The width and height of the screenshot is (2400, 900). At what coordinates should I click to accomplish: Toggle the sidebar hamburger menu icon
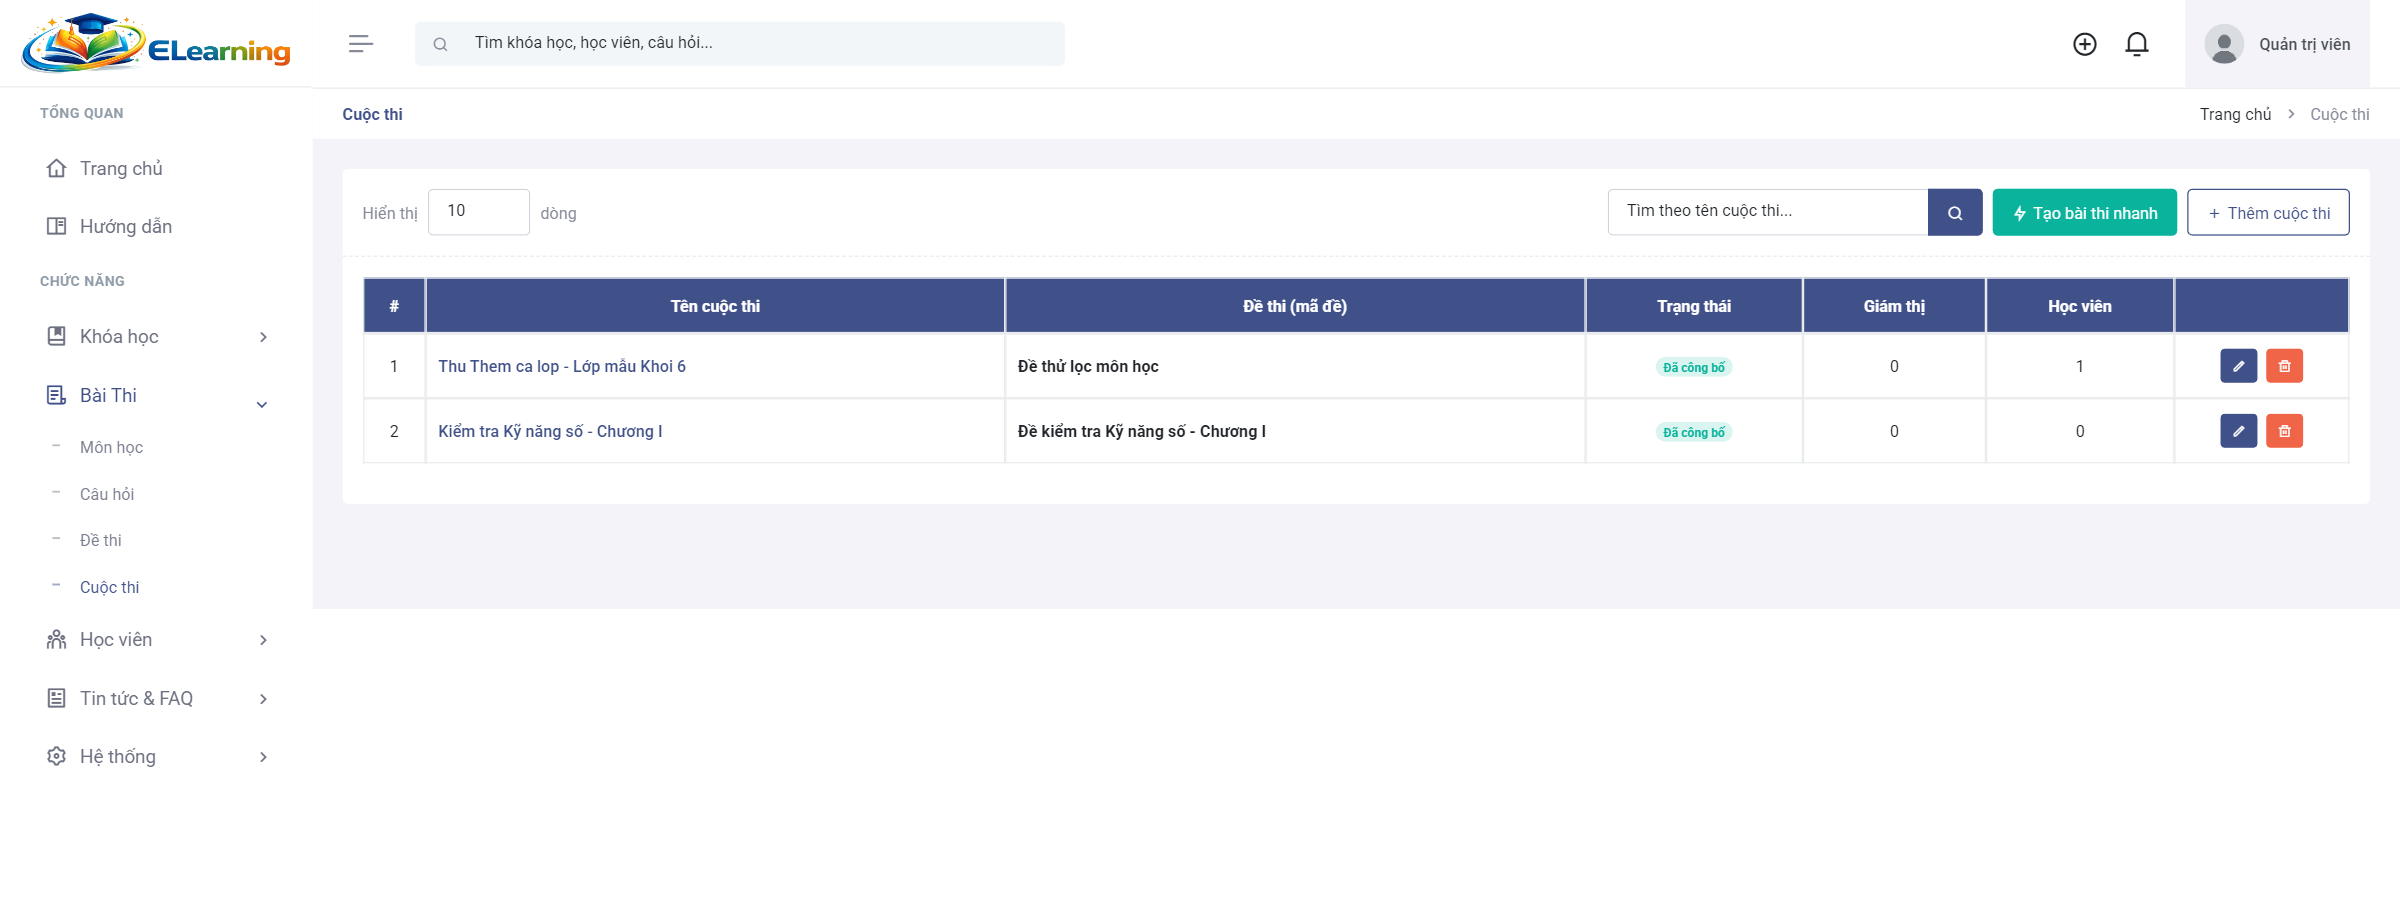click(361, 44)
